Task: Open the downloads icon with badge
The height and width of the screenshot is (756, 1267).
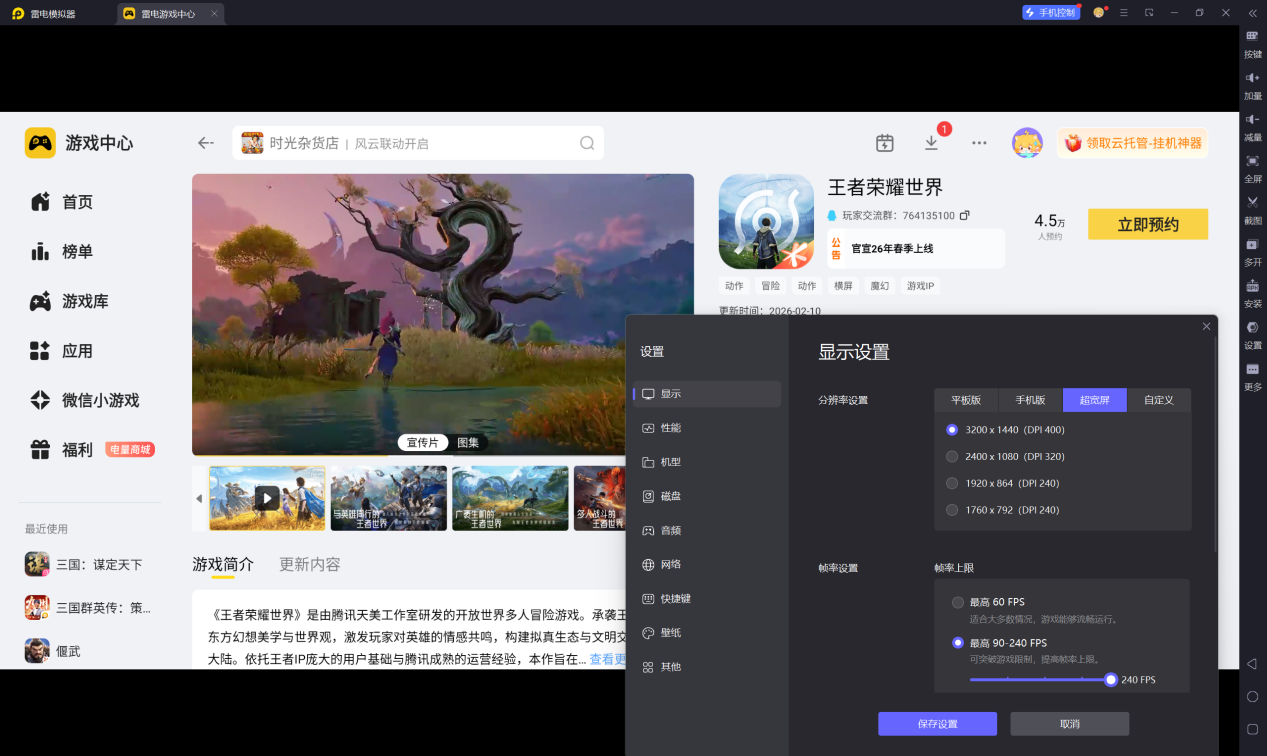Action: tap(932, 143)
